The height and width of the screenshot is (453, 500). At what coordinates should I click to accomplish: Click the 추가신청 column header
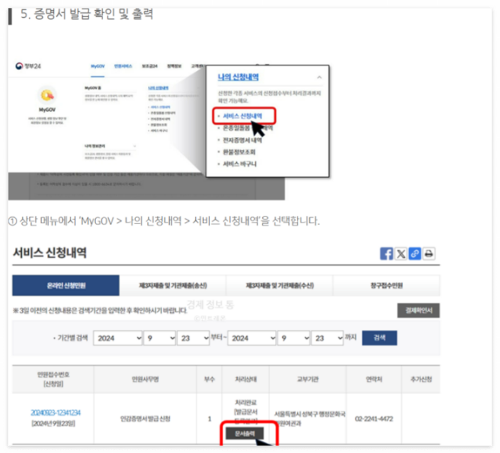[421, 379]
